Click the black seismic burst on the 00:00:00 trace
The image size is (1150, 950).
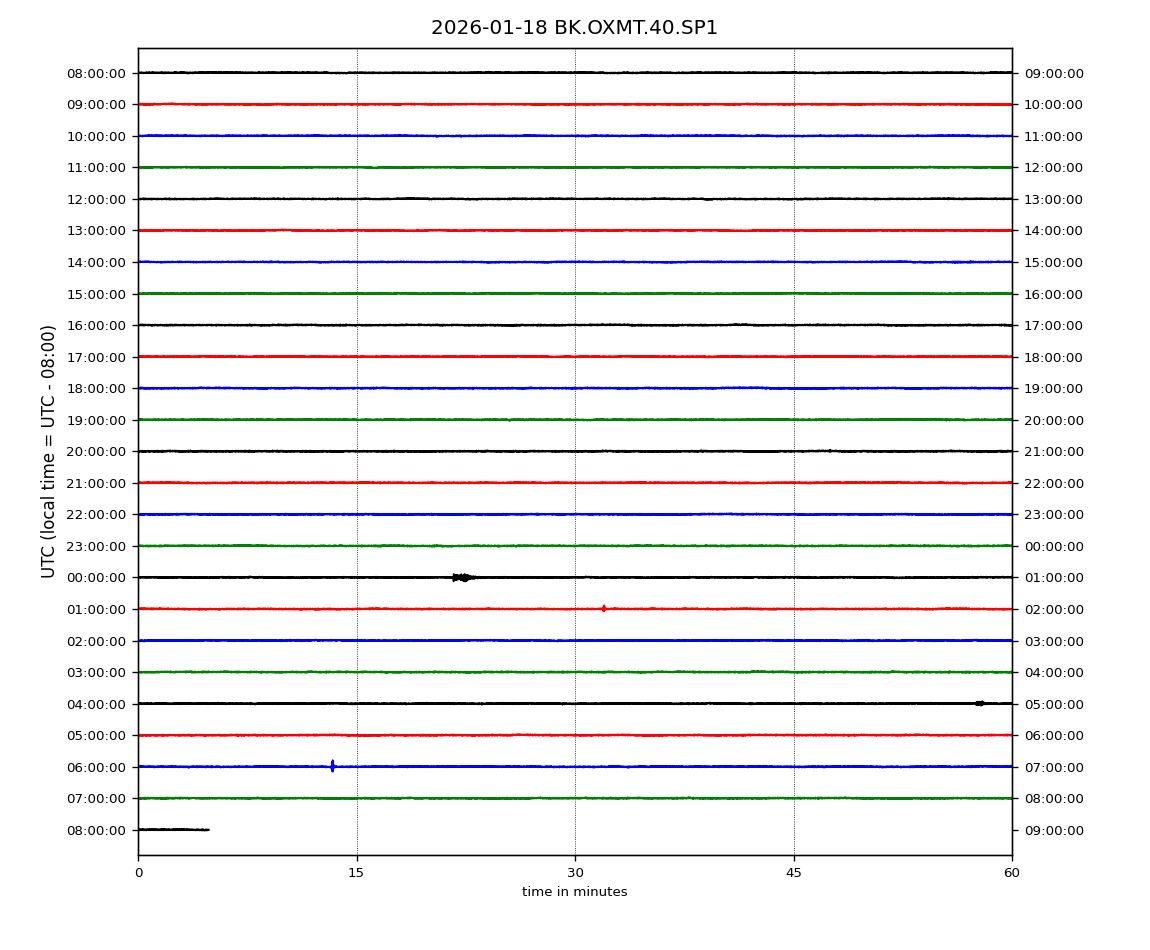click(x=462, y=577)
